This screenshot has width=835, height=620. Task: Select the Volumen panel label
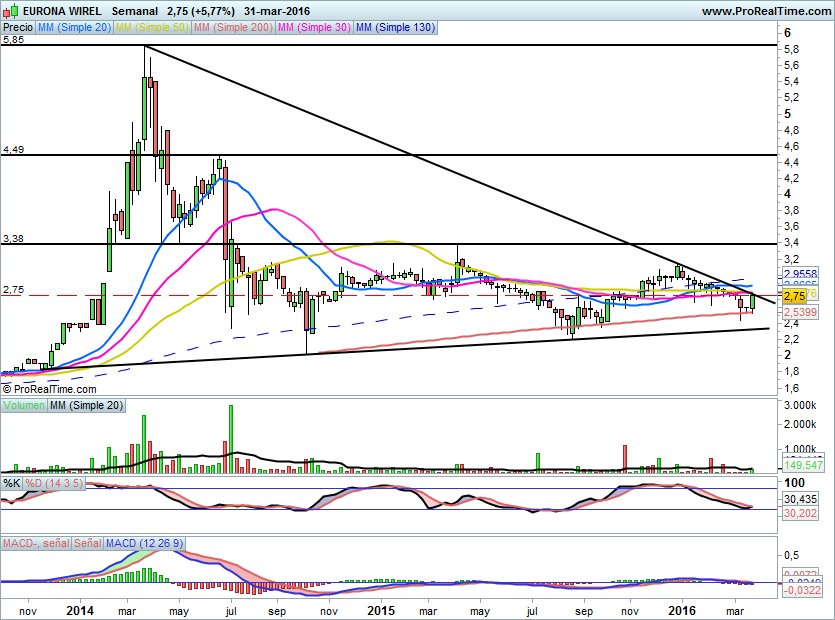(24, 405)
